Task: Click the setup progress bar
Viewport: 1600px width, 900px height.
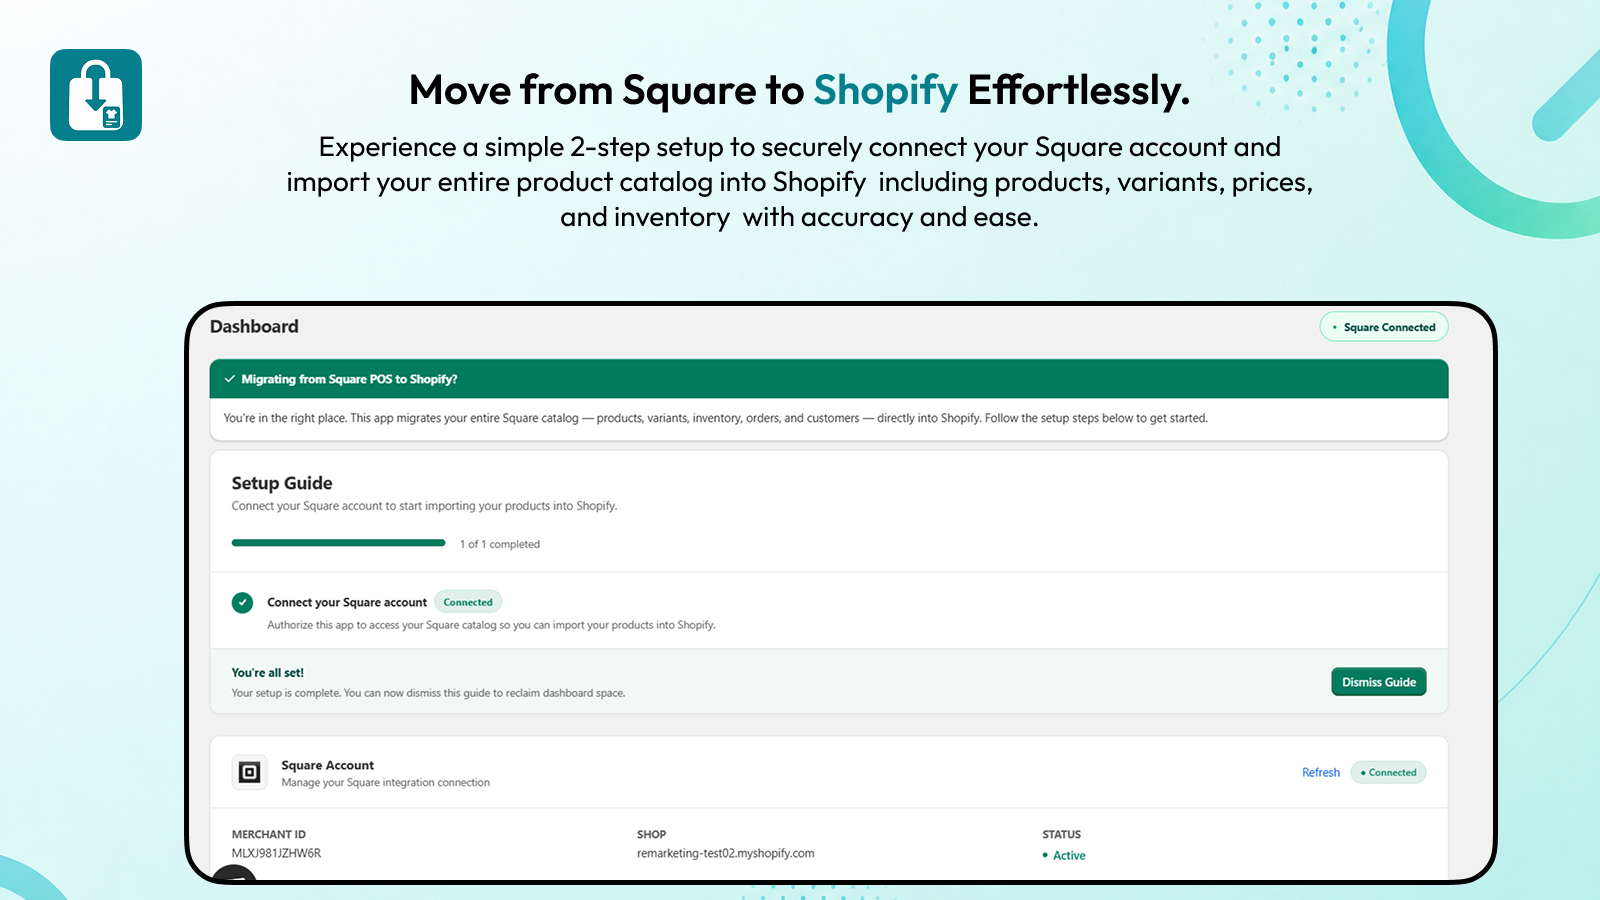Action: coord(338,543)
